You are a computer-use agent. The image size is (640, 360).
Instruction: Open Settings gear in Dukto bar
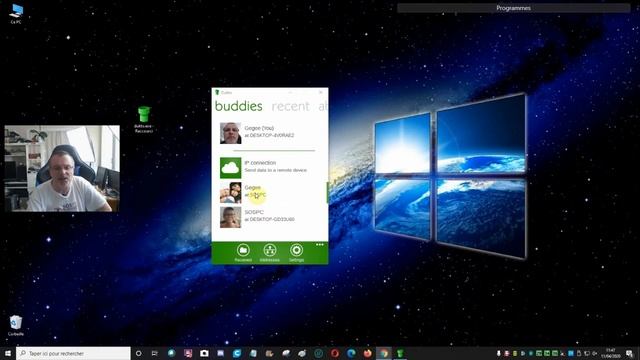[296, 253]
